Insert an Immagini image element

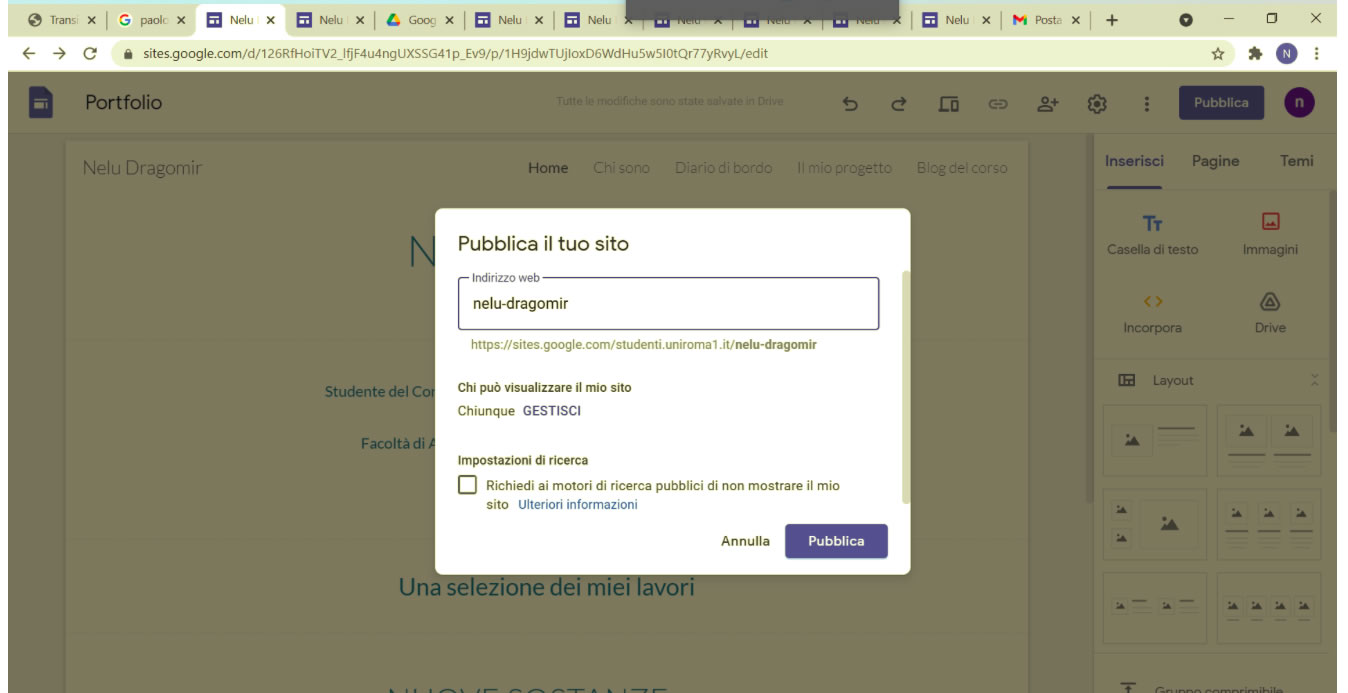tap(1270, 234)
